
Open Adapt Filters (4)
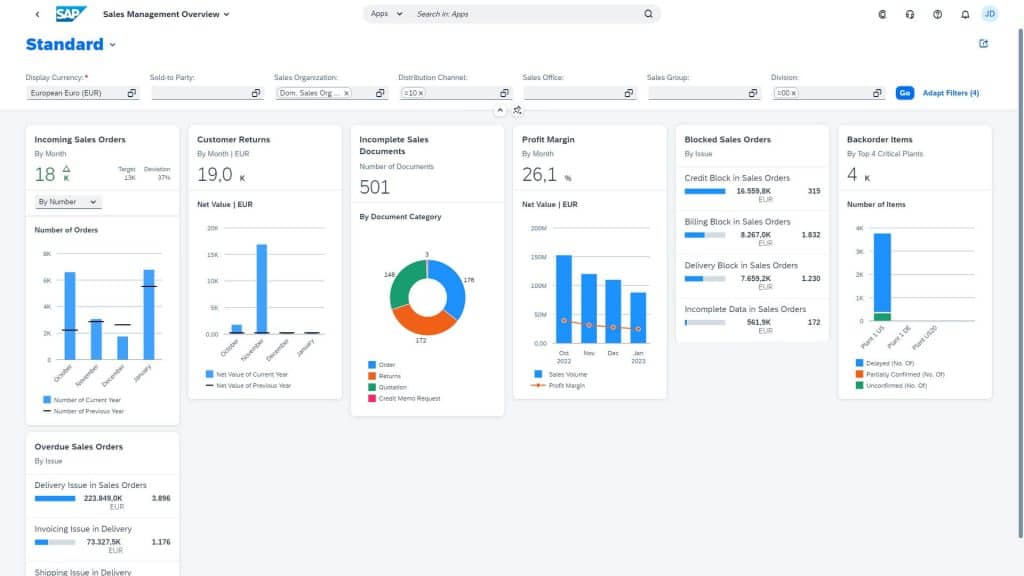[950, 93]
